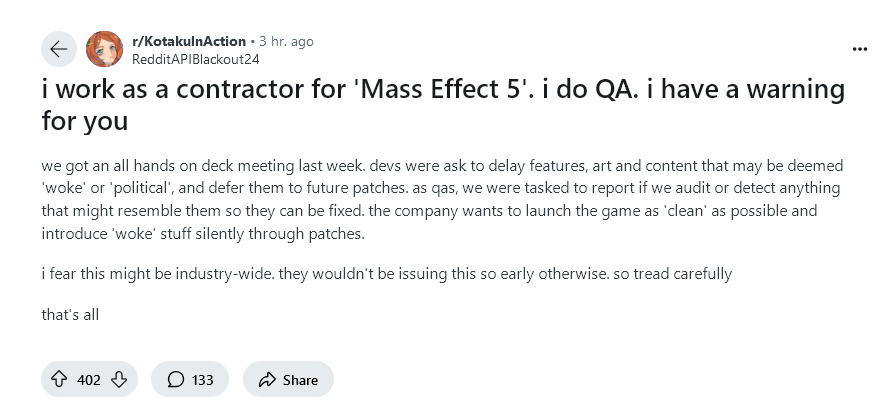Click the post title text
880x402 pixels.
click(x=443, y=105)
